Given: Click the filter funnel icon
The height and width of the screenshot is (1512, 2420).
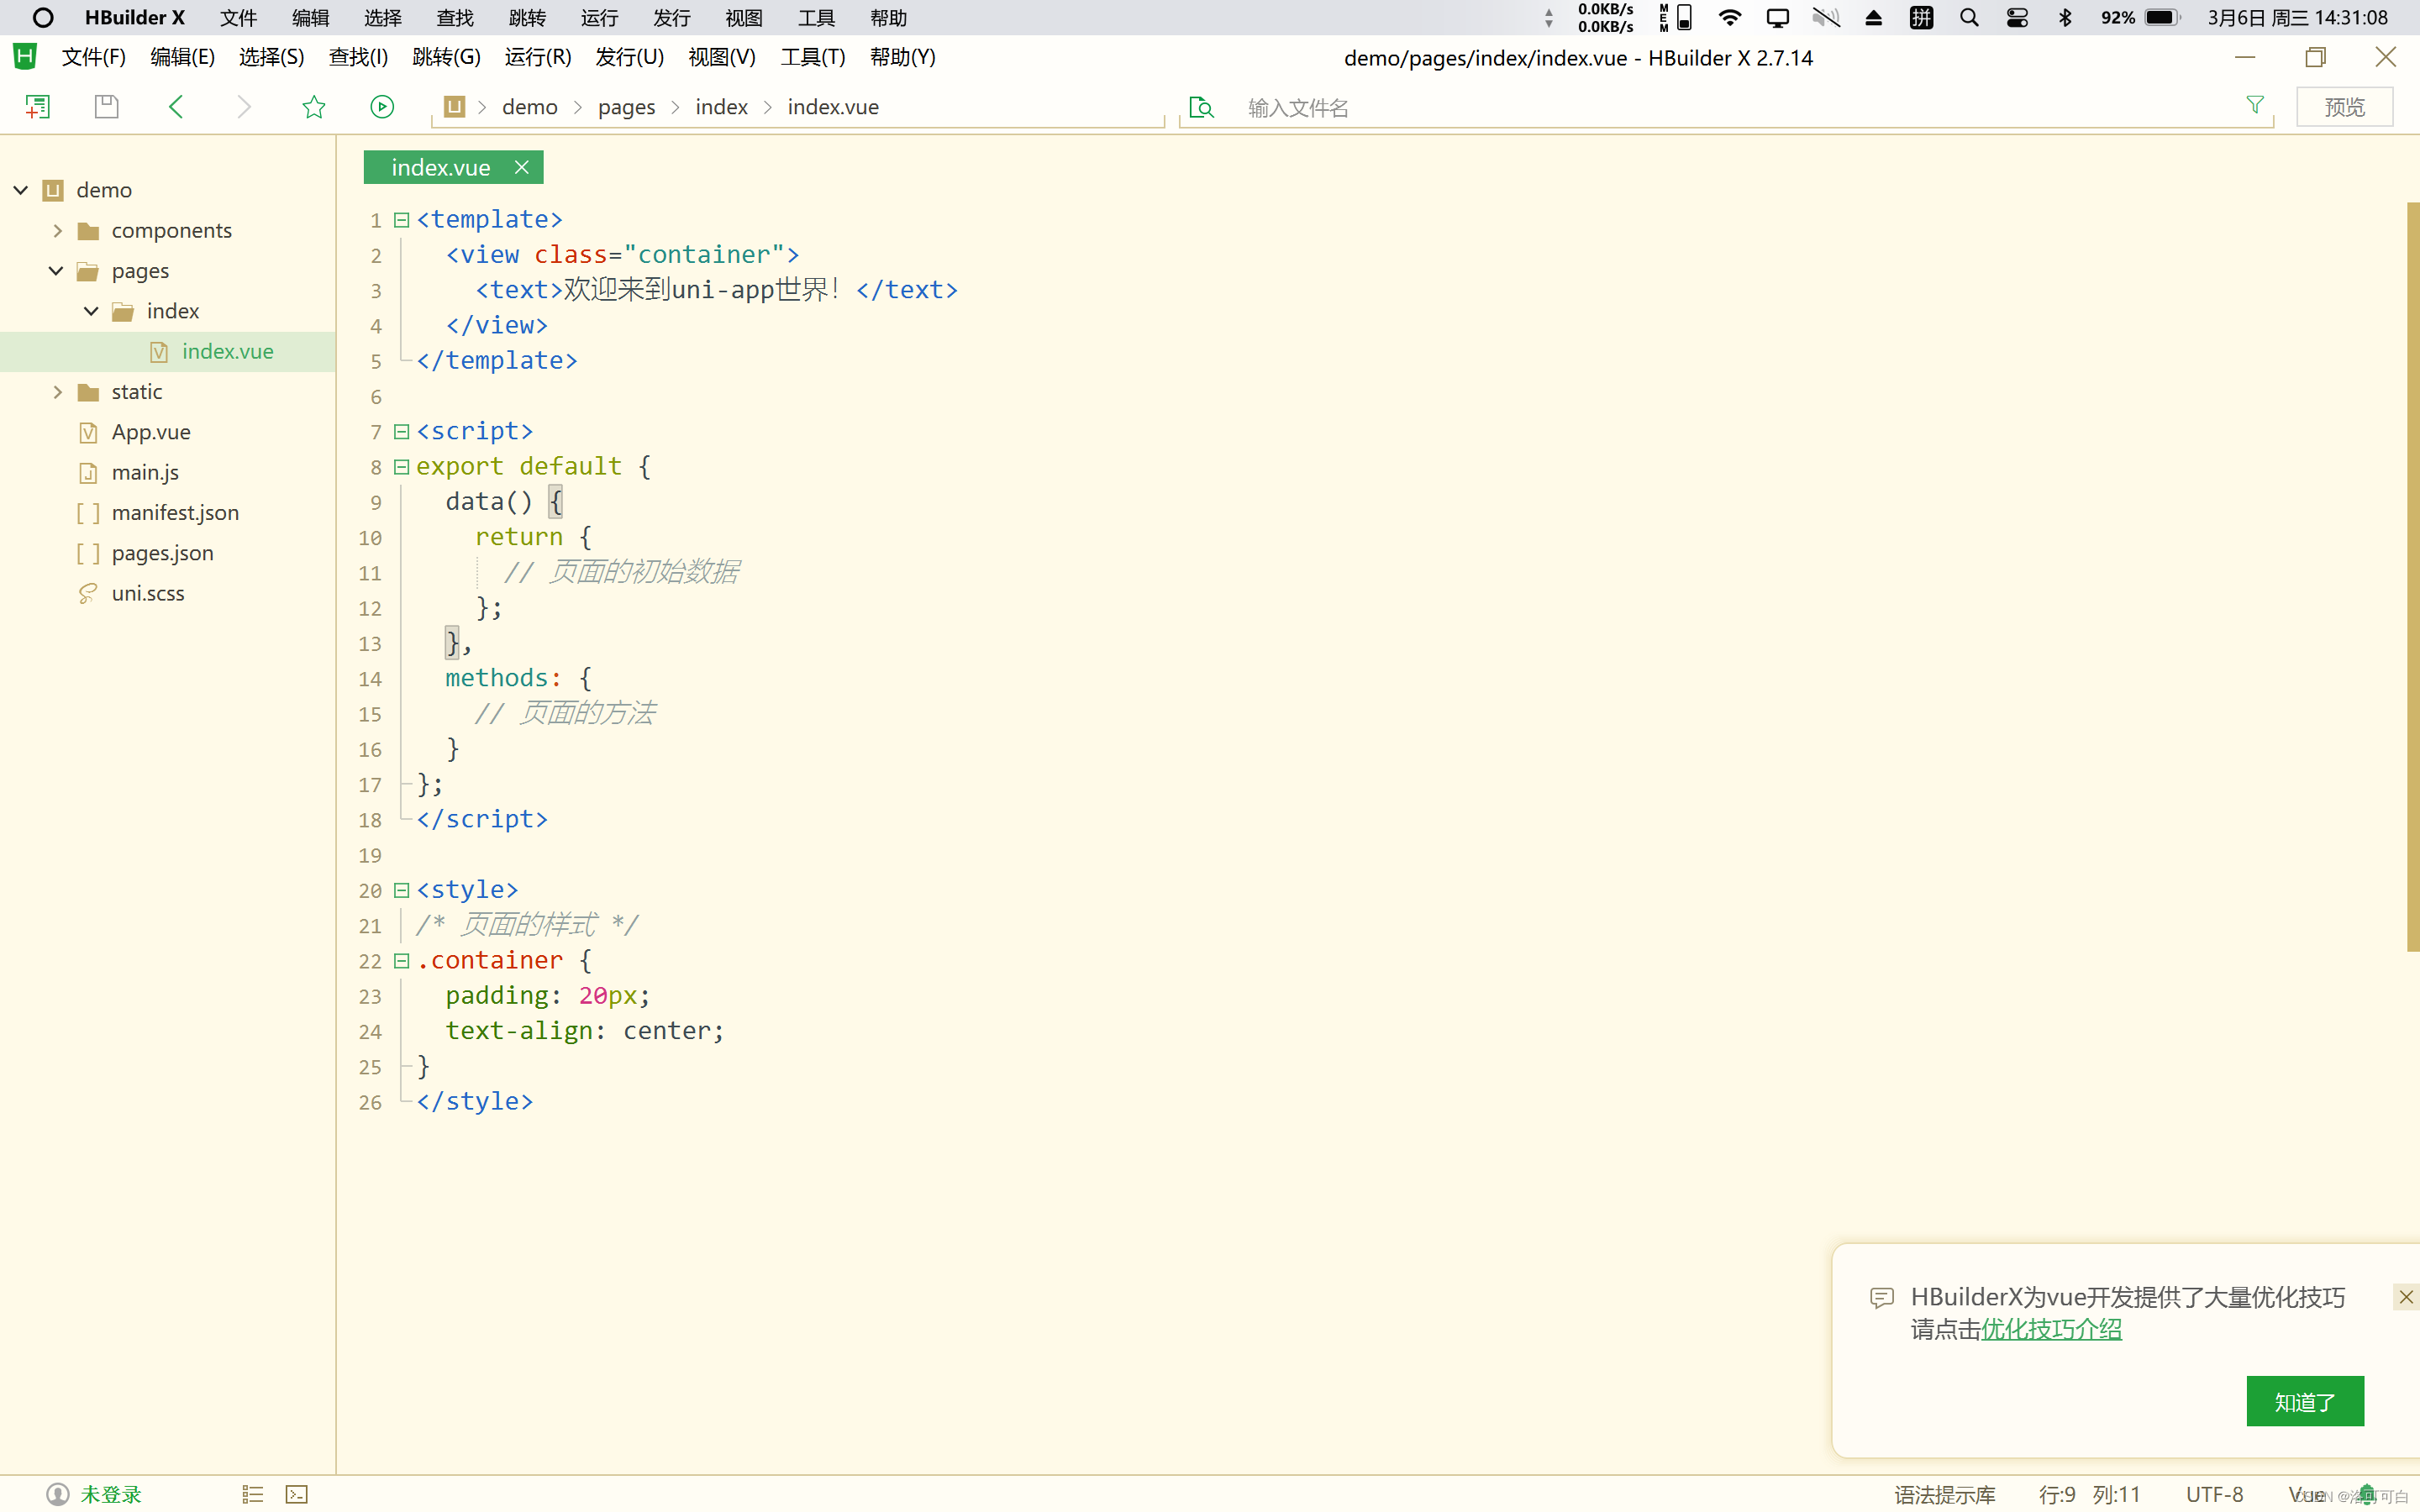Looking at the screenshot, I should click(2254, 105).
